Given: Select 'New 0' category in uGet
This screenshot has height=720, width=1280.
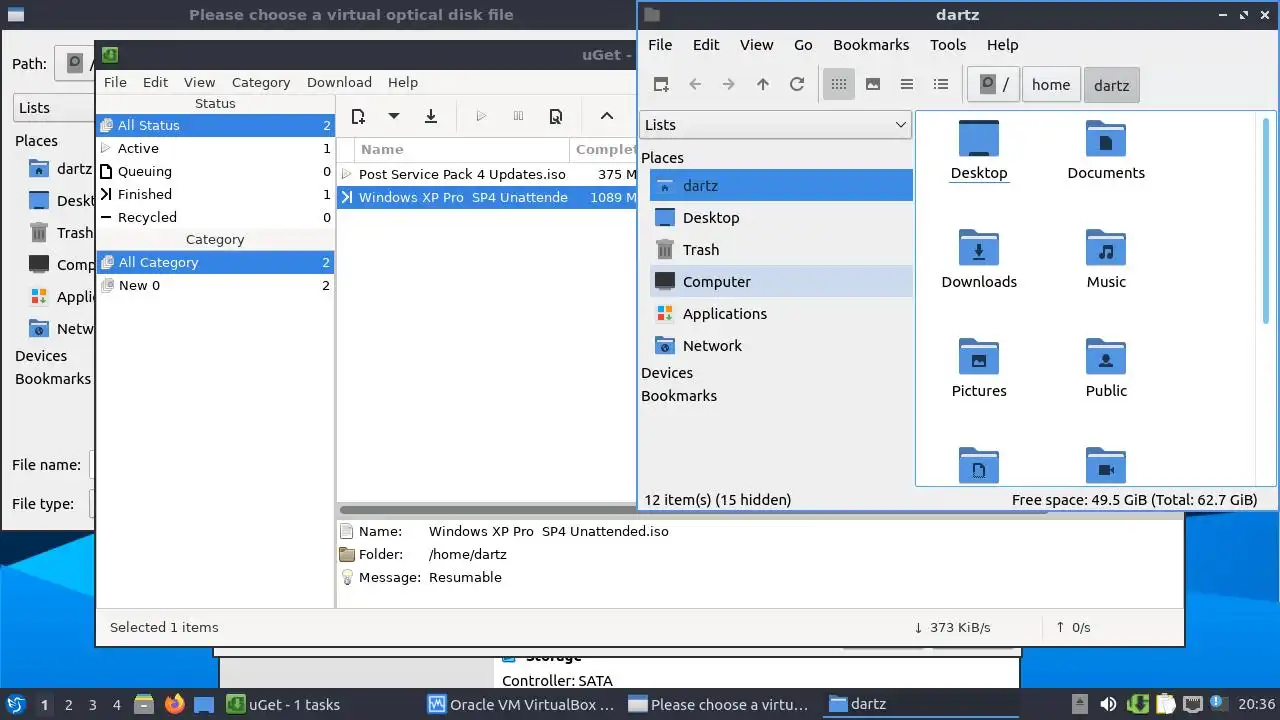Looking at the screenshot, I should point(215,285).
